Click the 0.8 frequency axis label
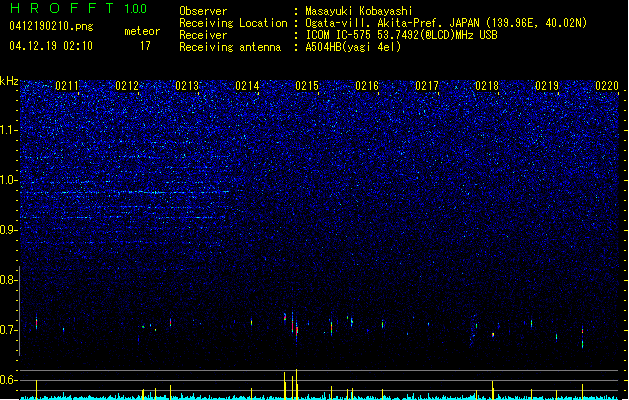Viewport: 629px width, 400px height. point(9,280)
